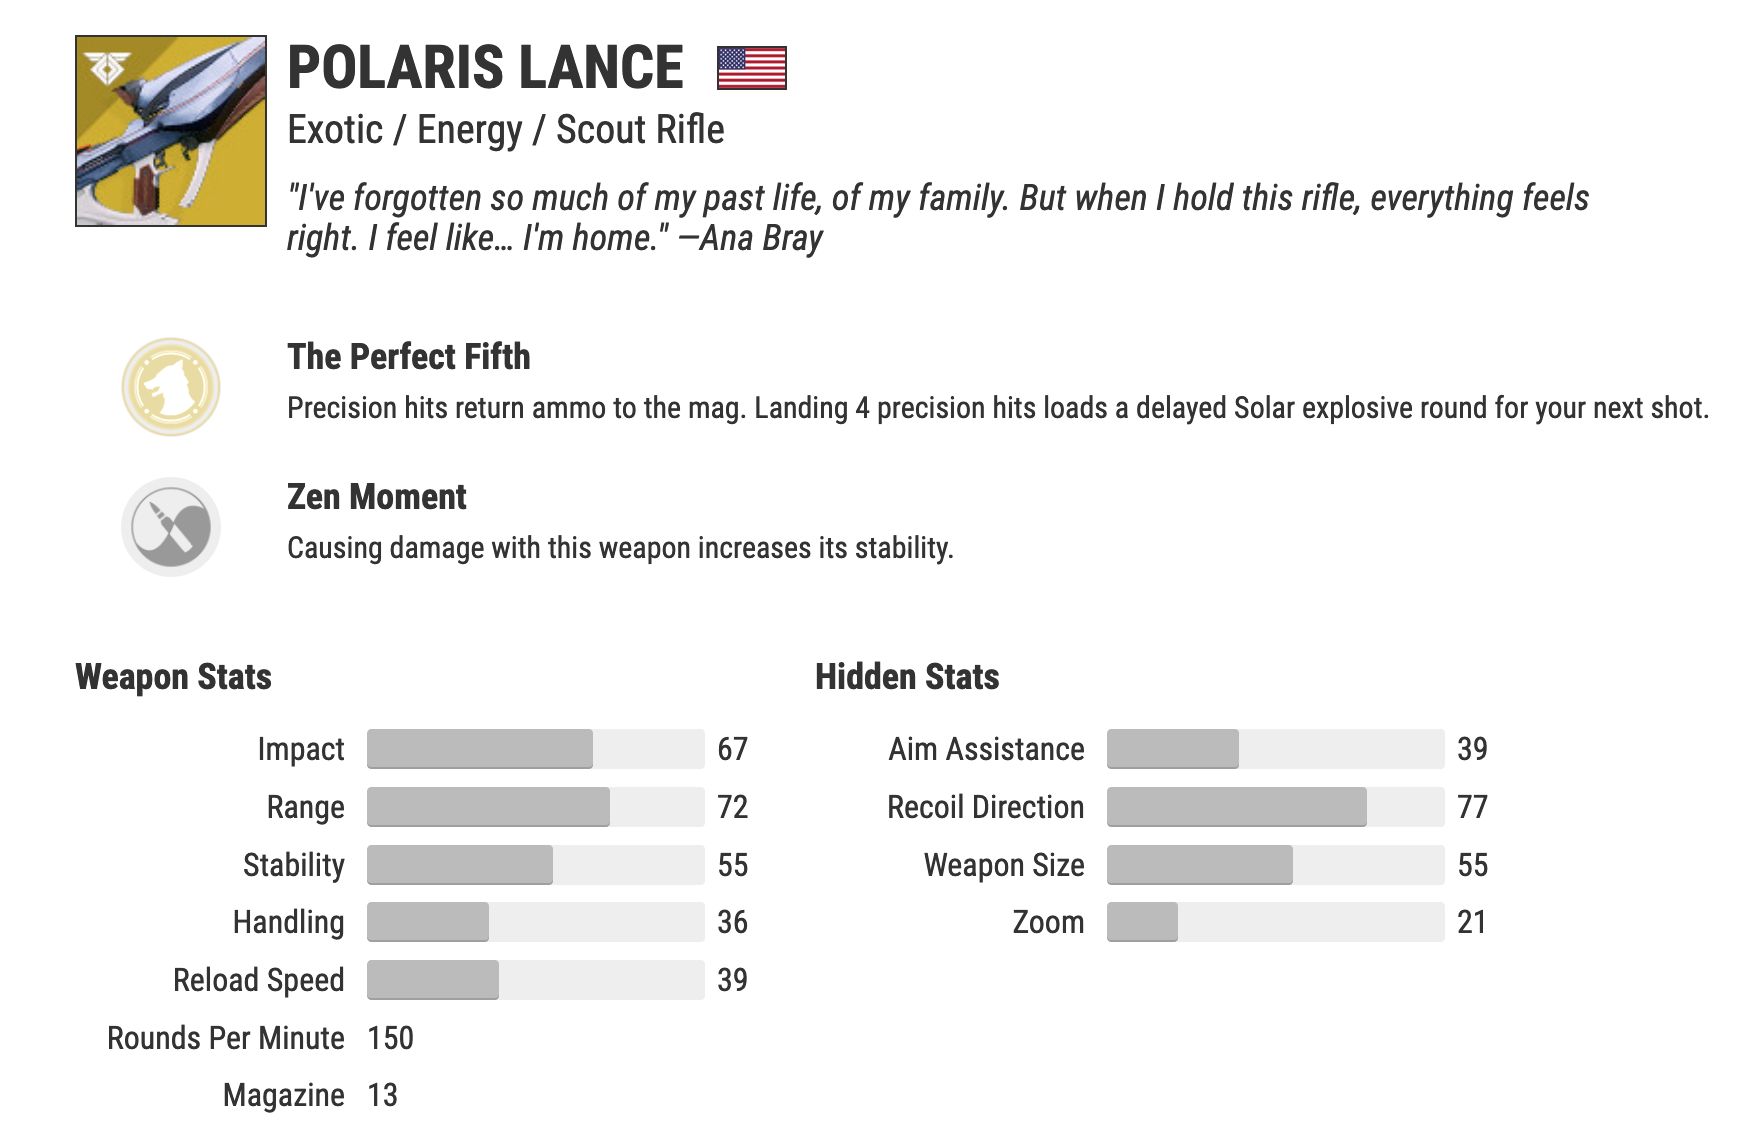Click the Zen Moment perk icon

(x=171, y=527)
